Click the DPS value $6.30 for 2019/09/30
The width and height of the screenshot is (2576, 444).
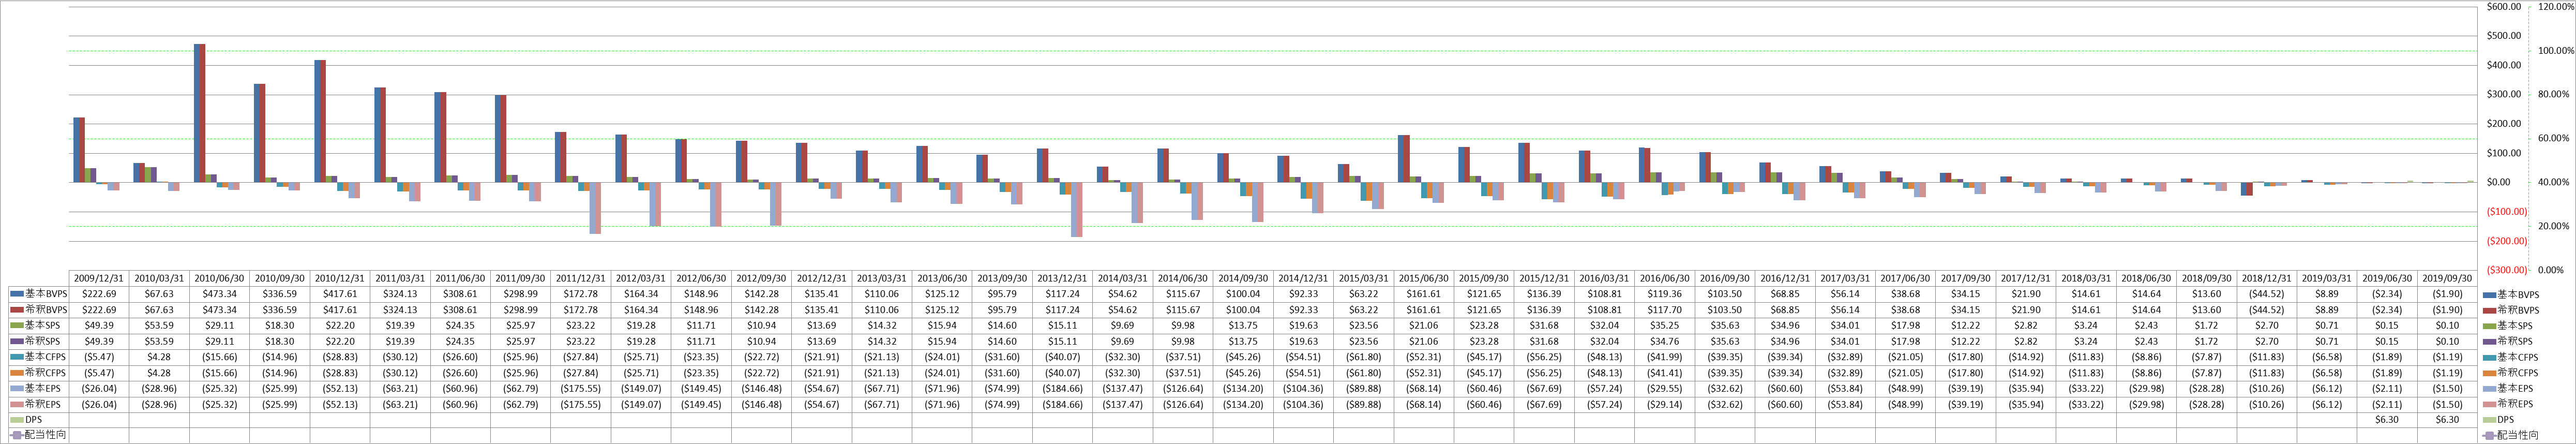coord(2447,420)
